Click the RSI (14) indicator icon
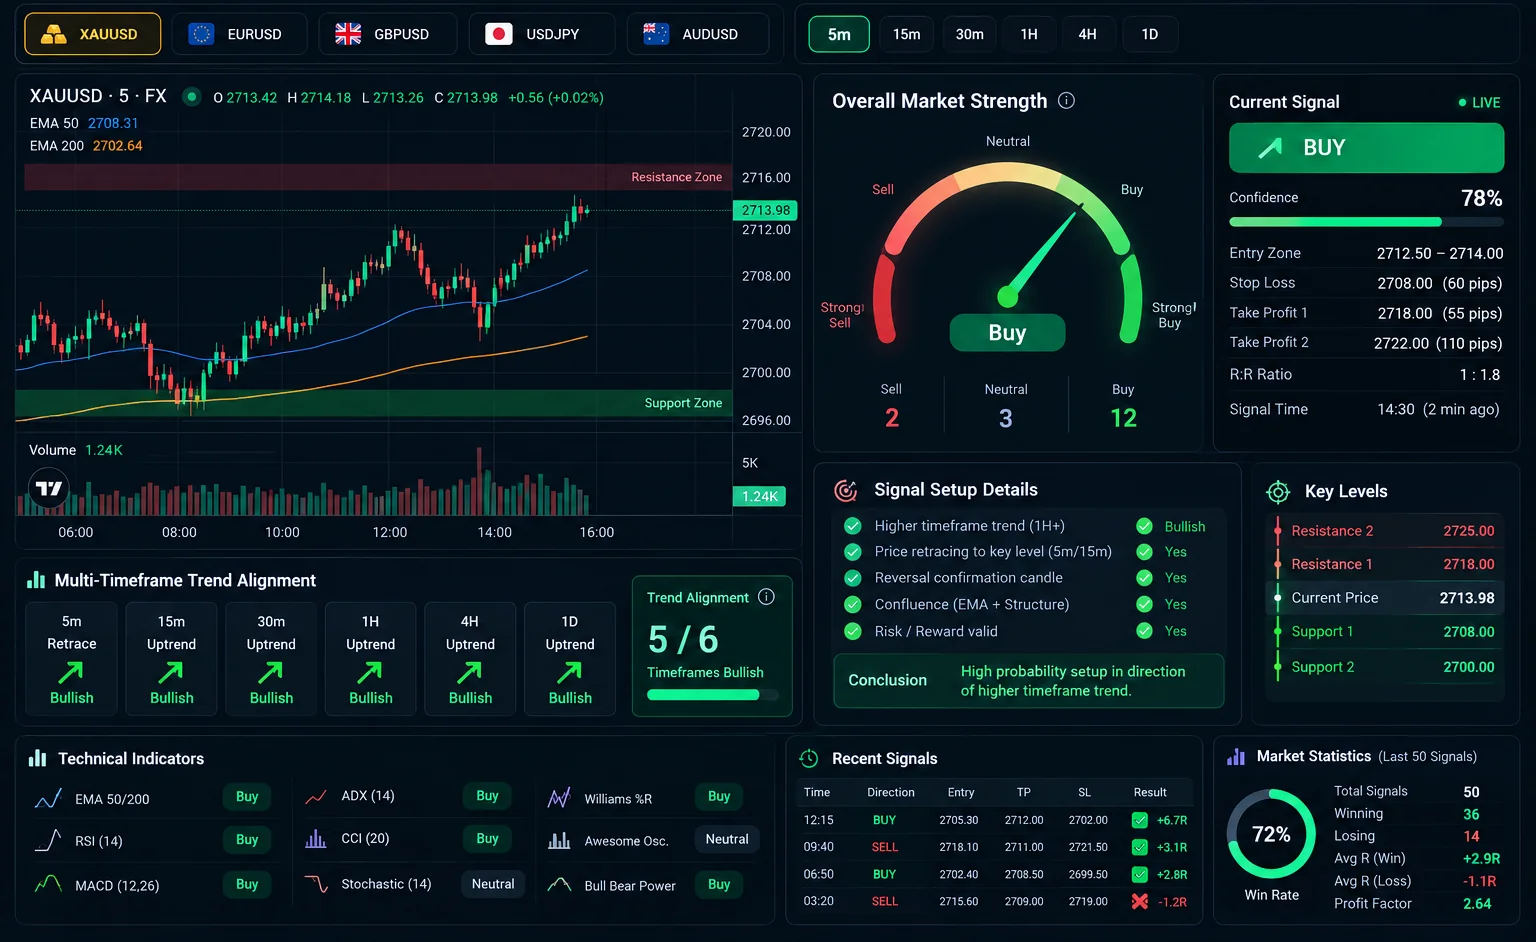The height and width of the screenshot is (942, 1536). (48, 841)
